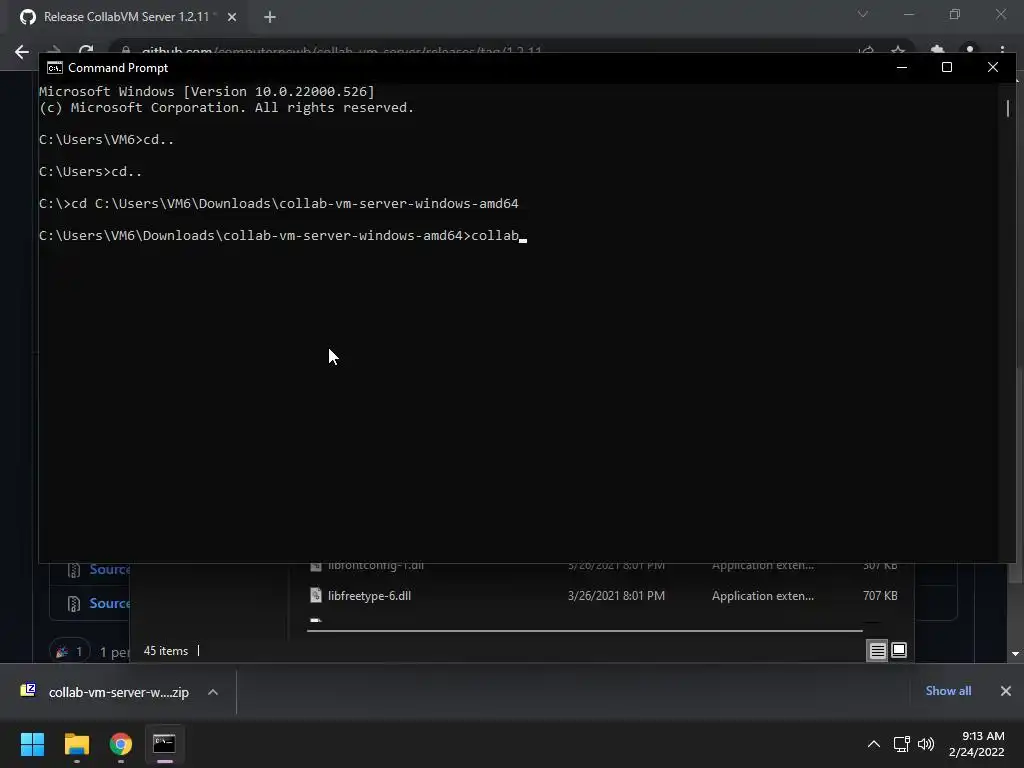Image resolution: width=1024 pixels, height=768 pixels.
Task: Click Show all downloads
Action: tap(948, 691)
